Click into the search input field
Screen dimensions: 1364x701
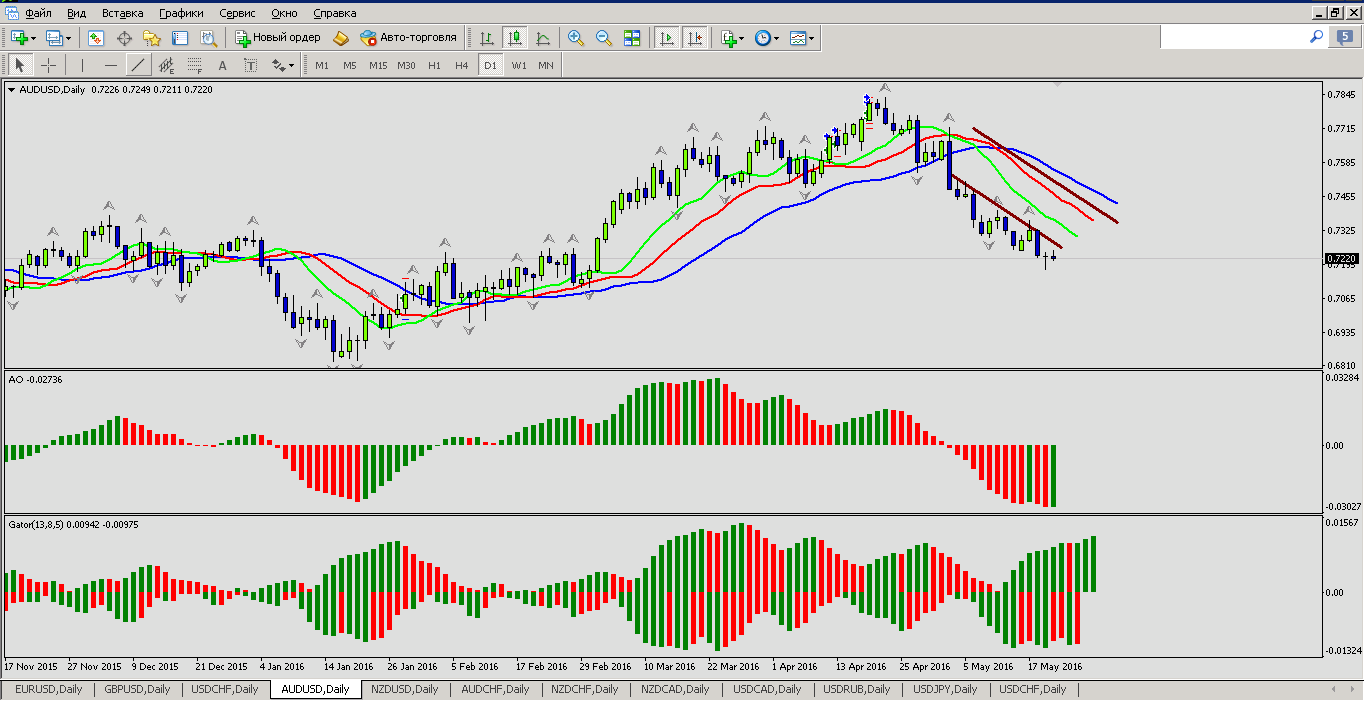click(x=1234, y=37)
